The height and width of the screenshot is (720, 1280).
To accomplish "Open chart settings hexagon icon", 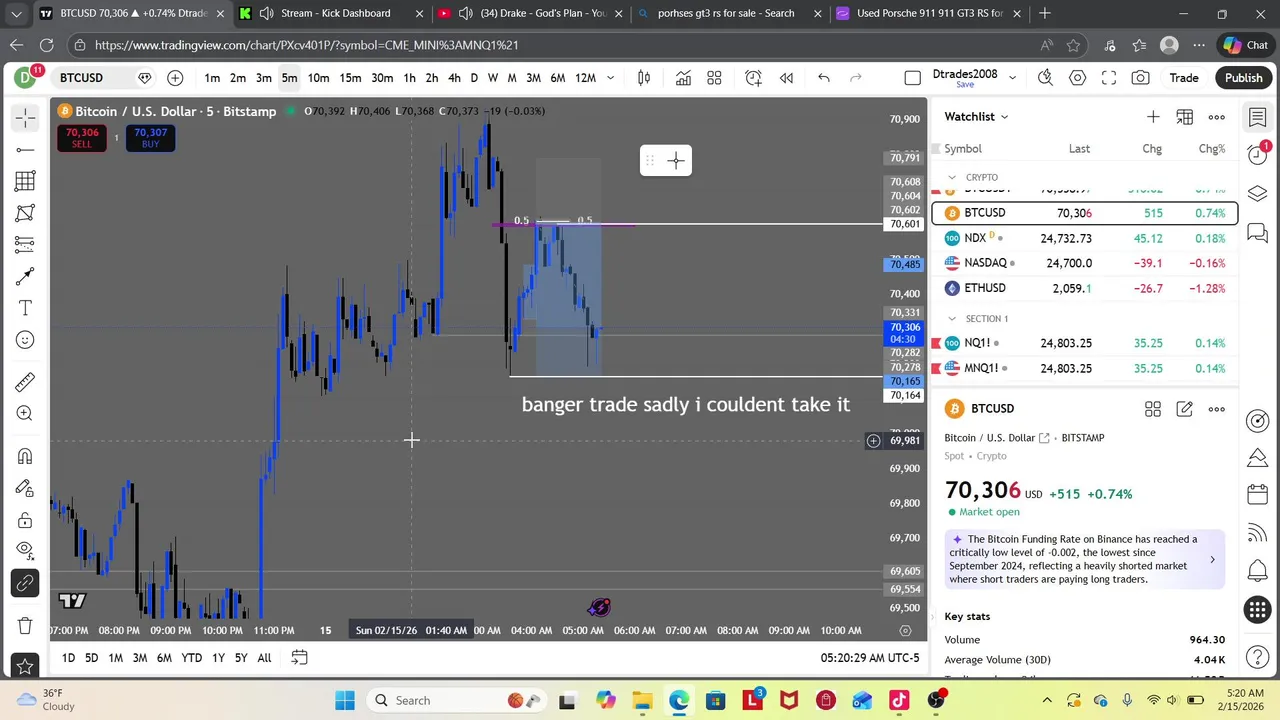I will [x=1077, y=78].
